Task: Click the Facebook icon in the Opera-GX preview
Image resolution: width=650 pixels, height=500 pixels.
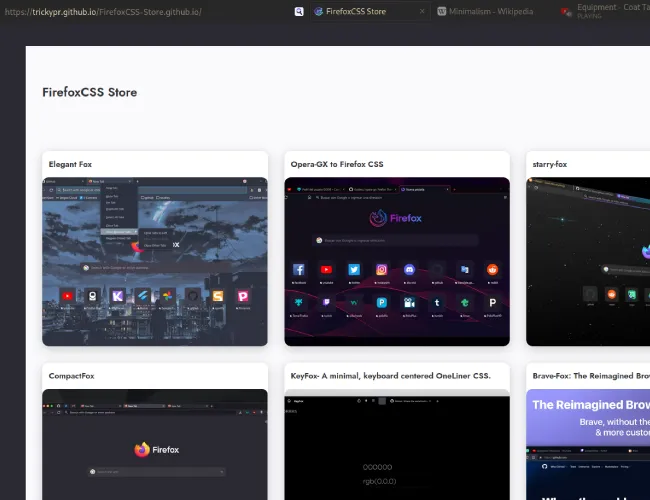Action: coord(298,270)
